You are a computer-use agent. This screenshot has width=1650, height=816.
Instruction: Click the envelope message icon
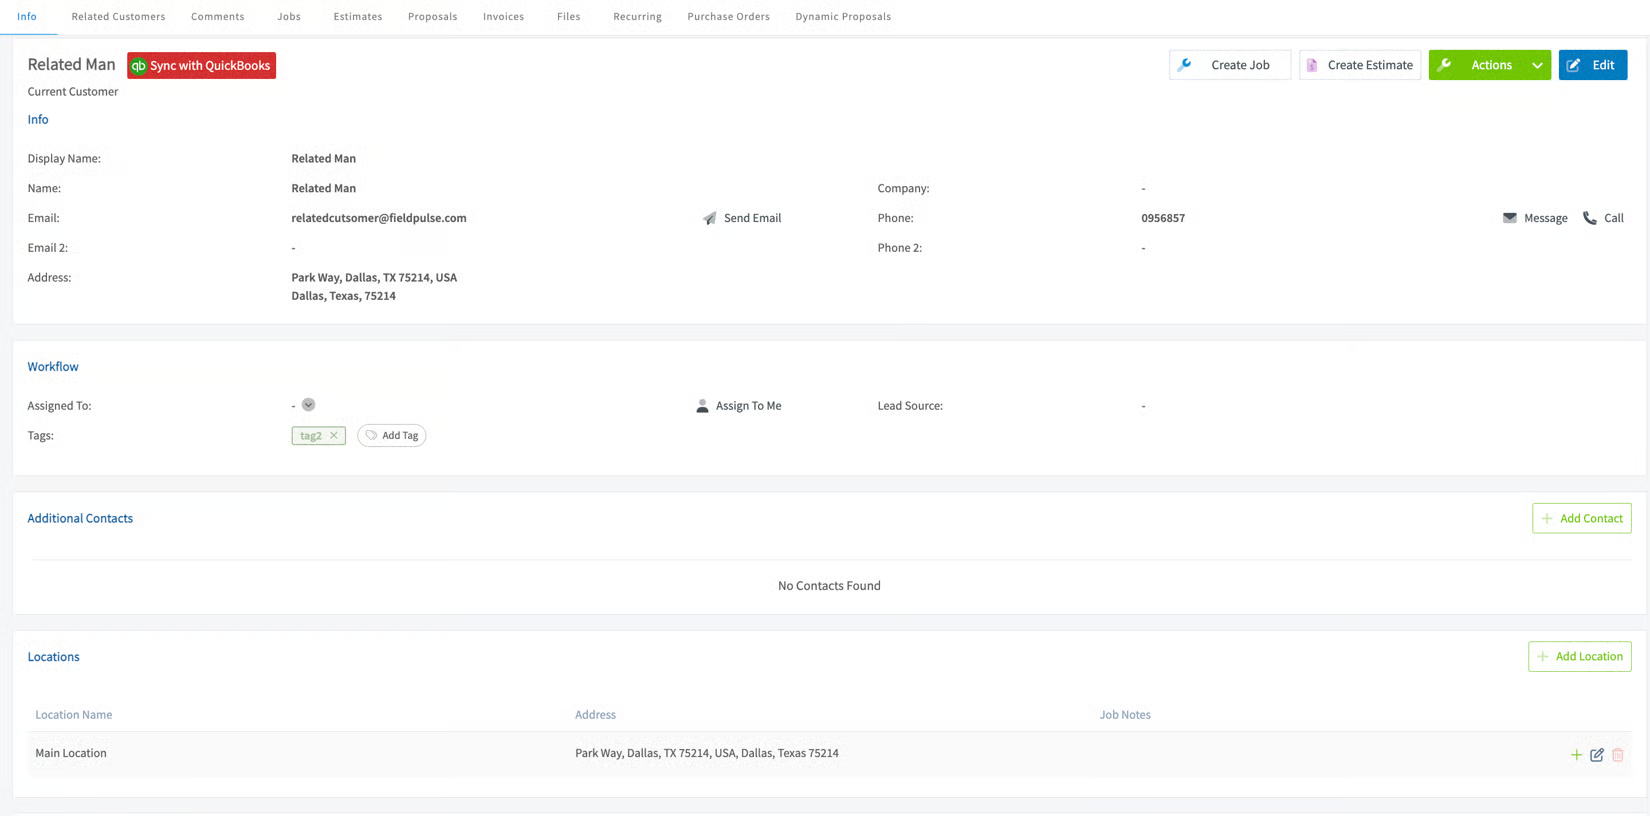[1510, 218]
